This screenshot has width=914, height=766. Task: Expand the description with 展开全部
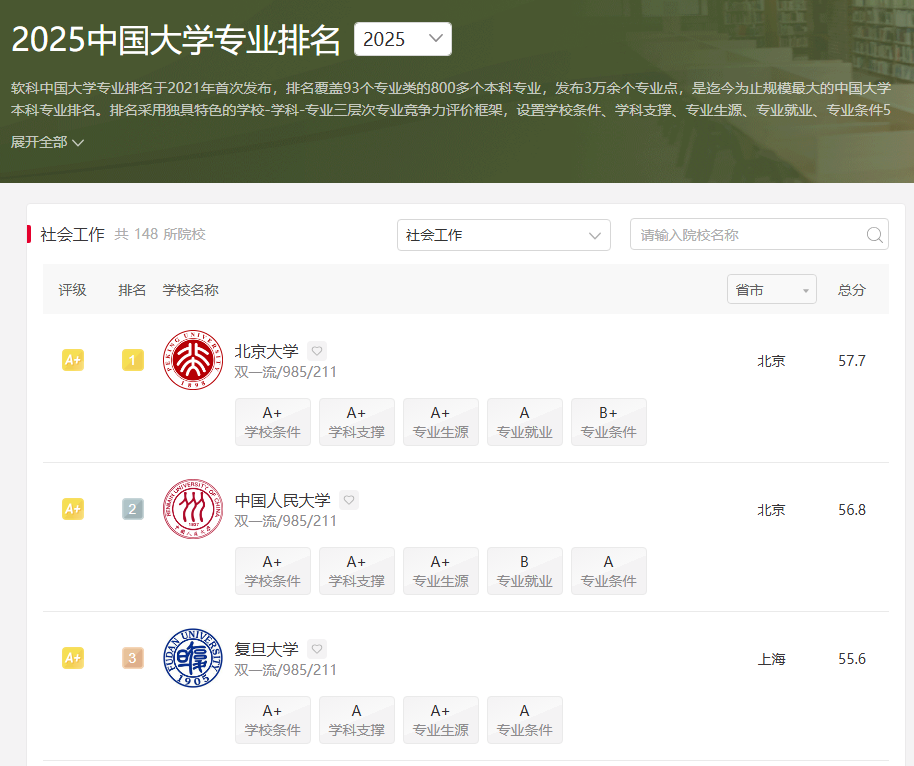[47, 142]
